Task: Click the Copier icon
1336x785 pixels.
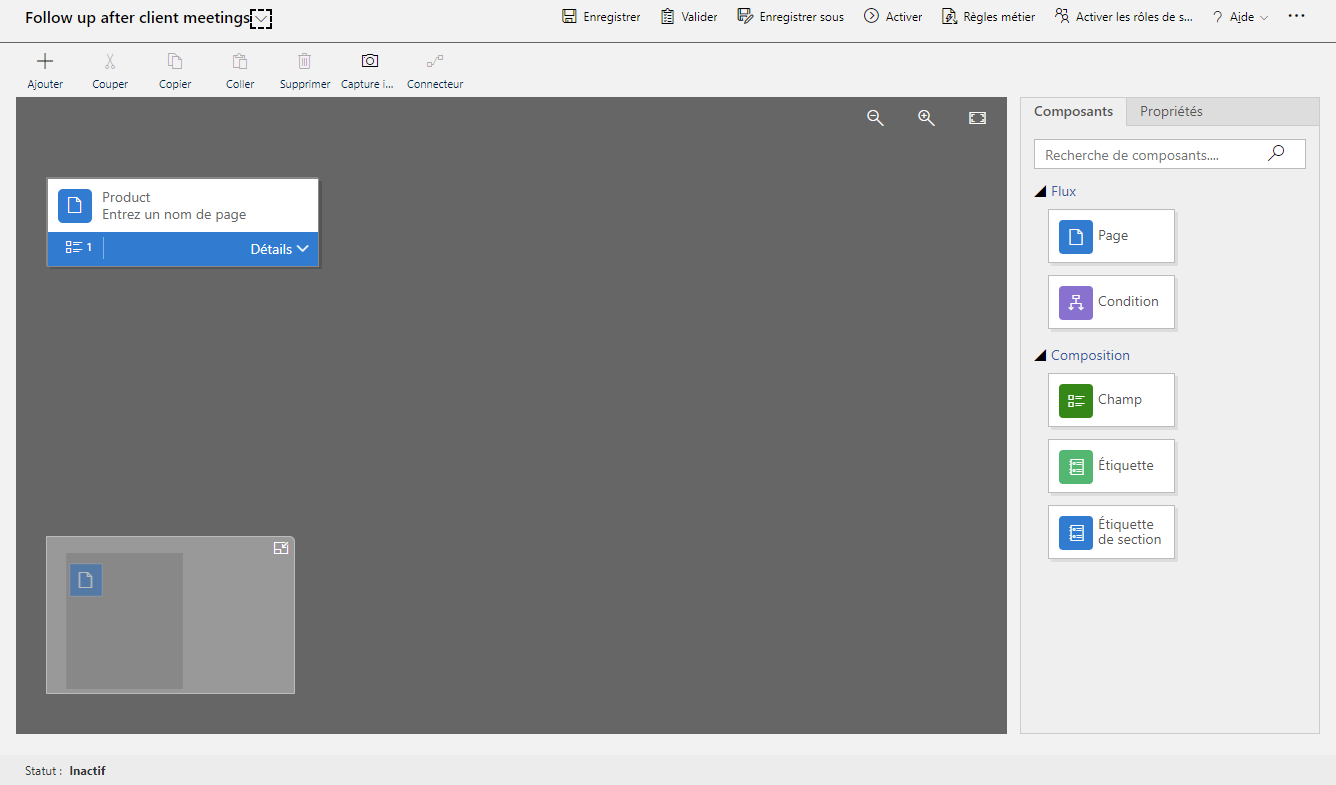Action: click(x=175, y=61)
